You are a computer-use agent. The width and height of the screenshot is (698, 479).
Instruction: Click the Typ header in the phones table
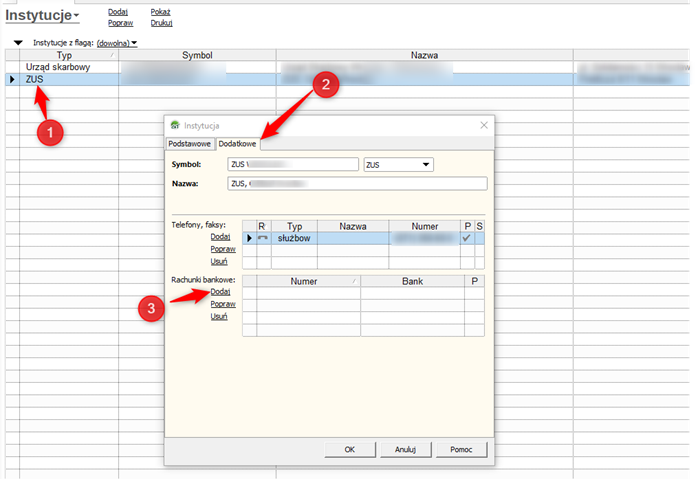(x=294, y=226)
